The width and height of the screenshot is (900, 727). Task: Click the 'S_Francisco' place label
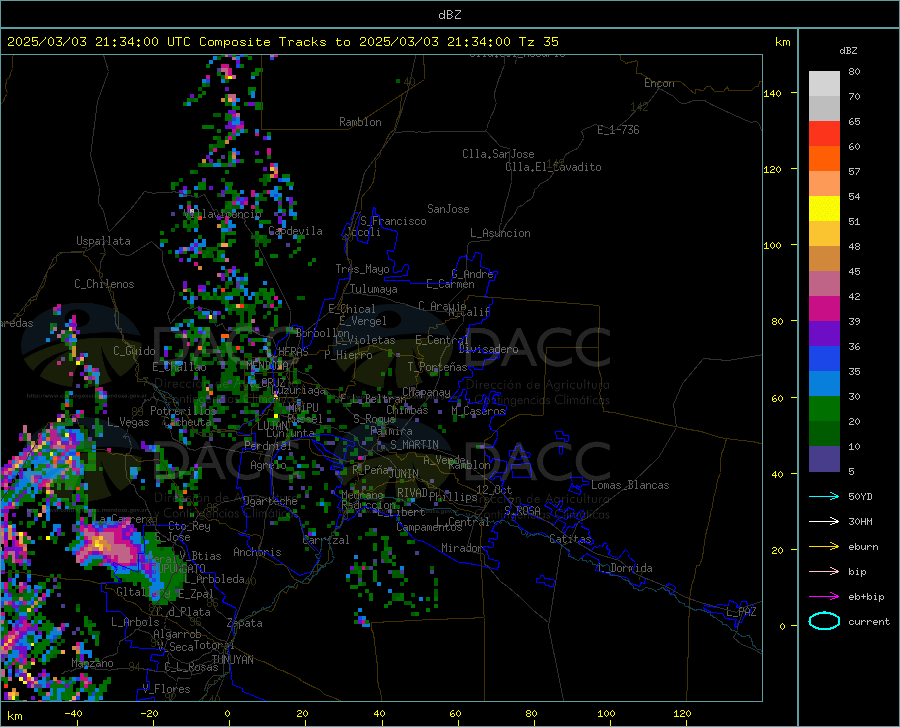393,221
